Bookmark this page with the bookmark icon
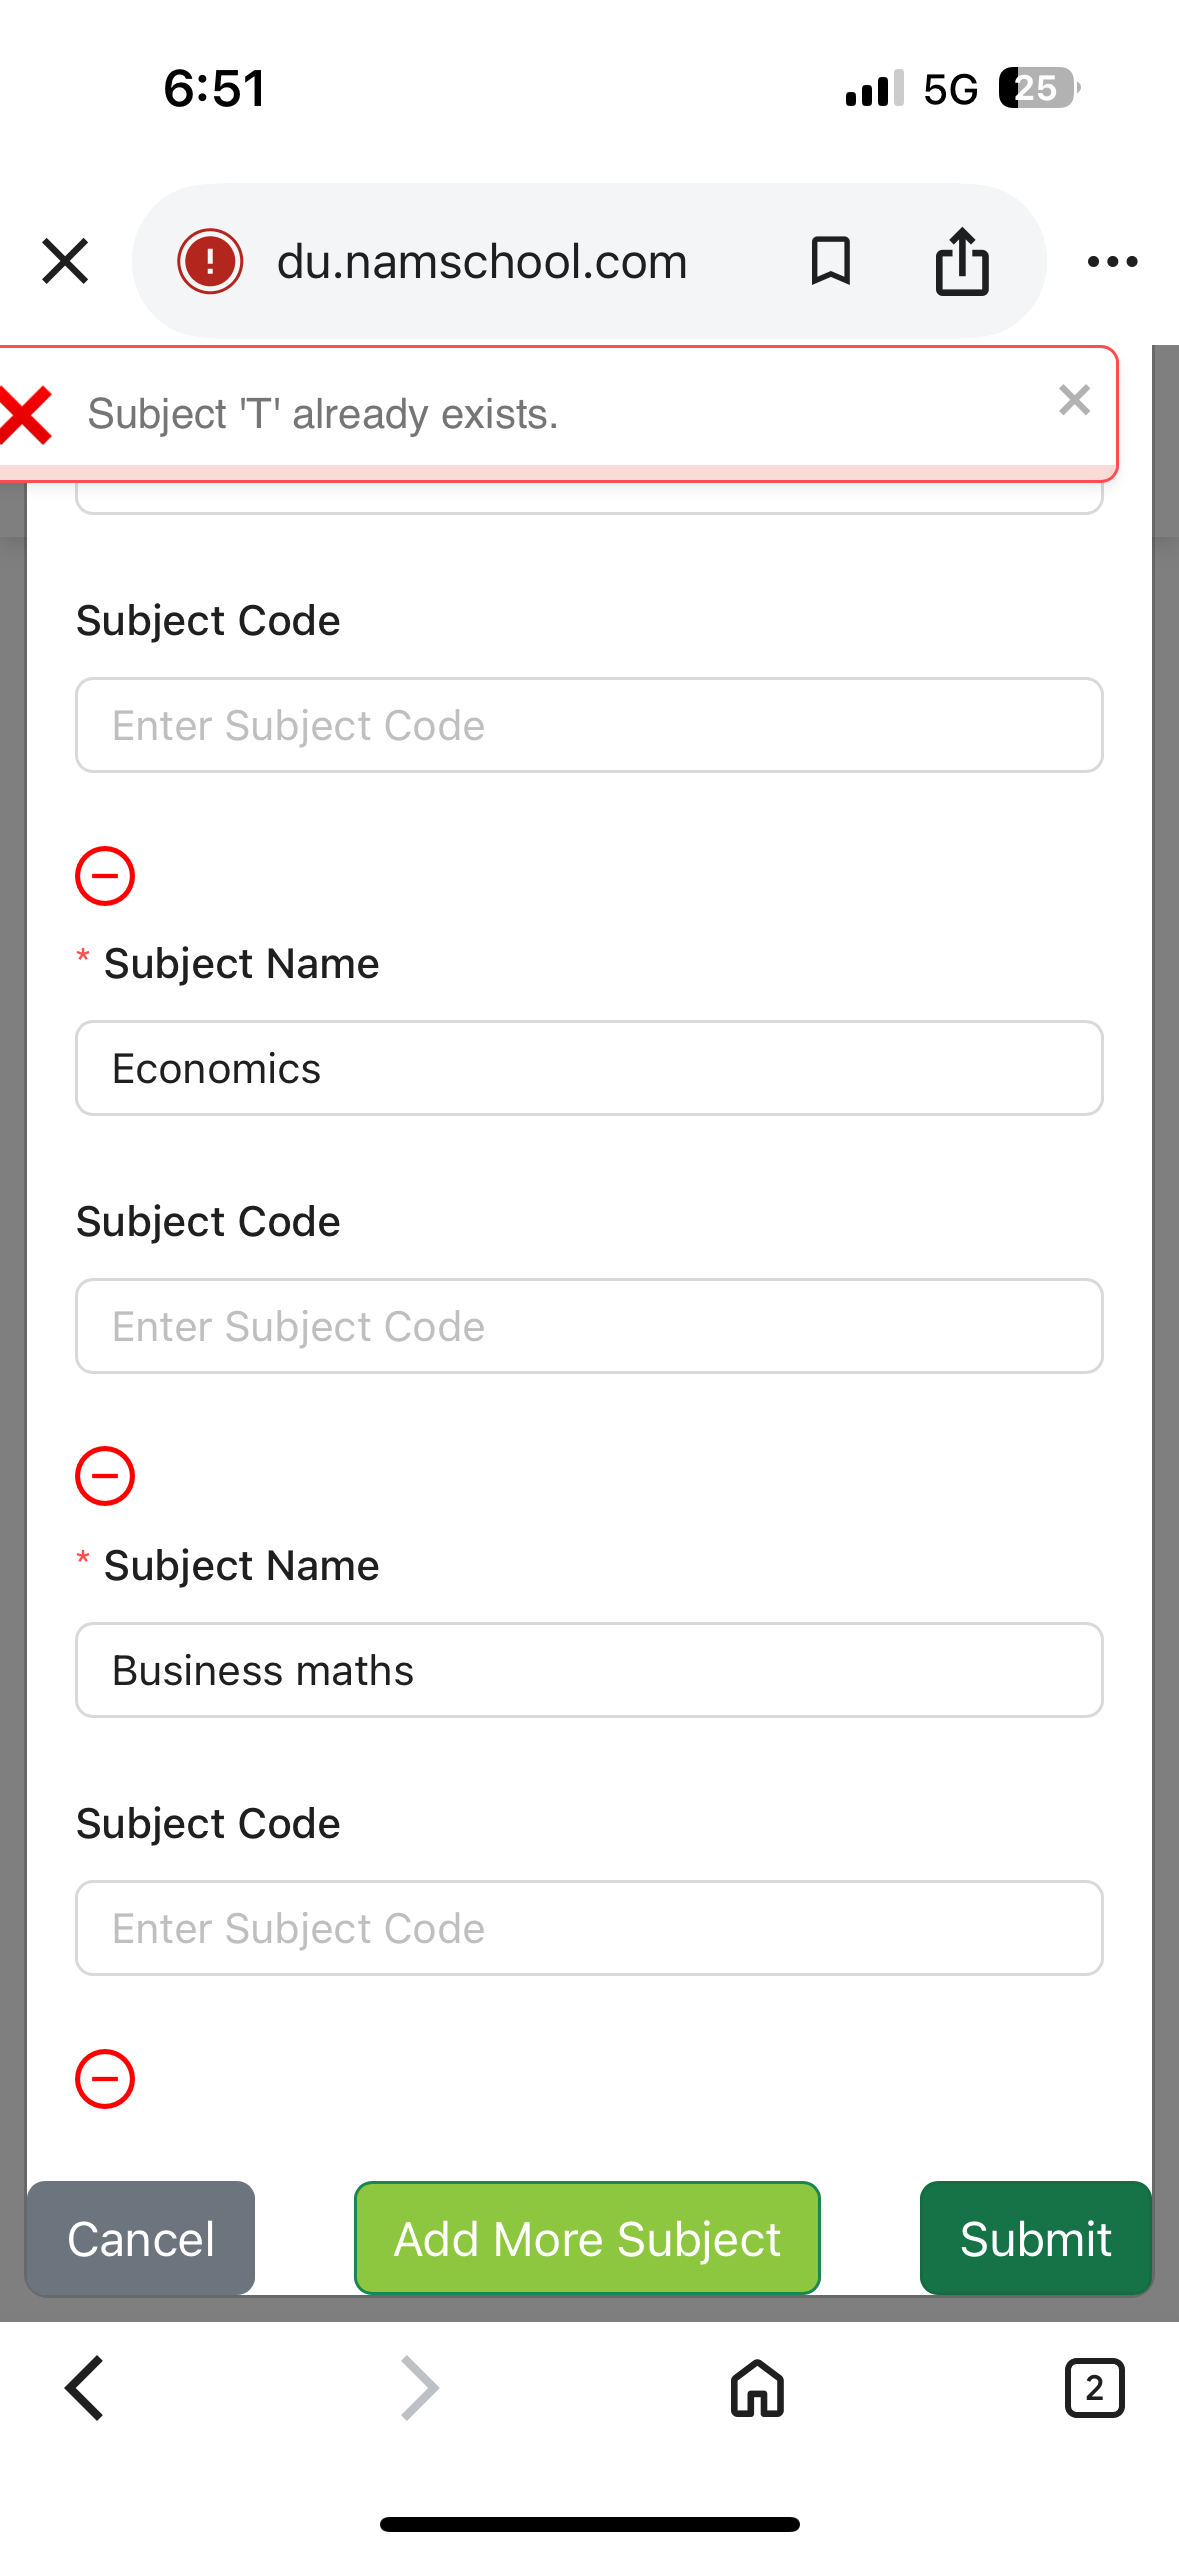 [830, 262]
